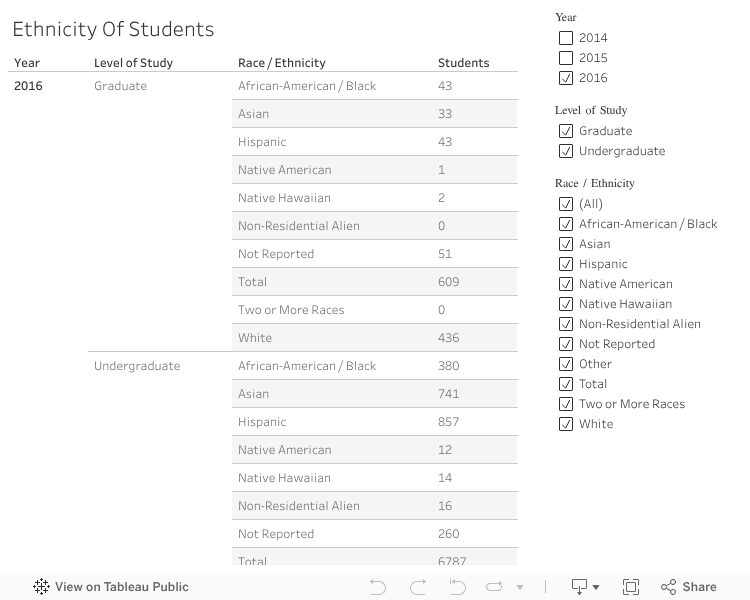Toggle the (All) race filter checkbox
Viewport: 750px width, 600px height.
point(566,204)
